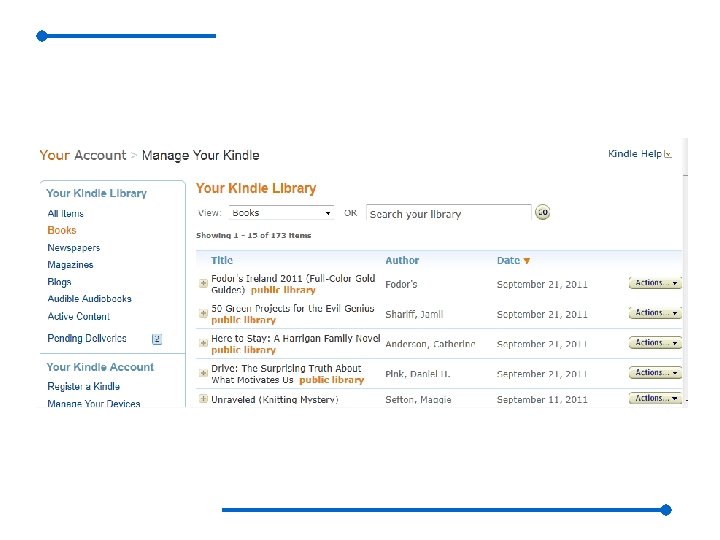Open Actions menu for Drive book
The image size is (720, 540).
pyautogui.click(x=655, y=372)
